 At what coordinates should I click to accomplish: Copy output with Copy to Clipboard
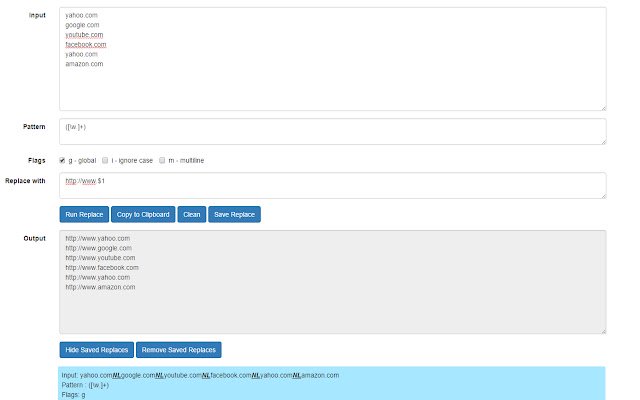[143, 214]
